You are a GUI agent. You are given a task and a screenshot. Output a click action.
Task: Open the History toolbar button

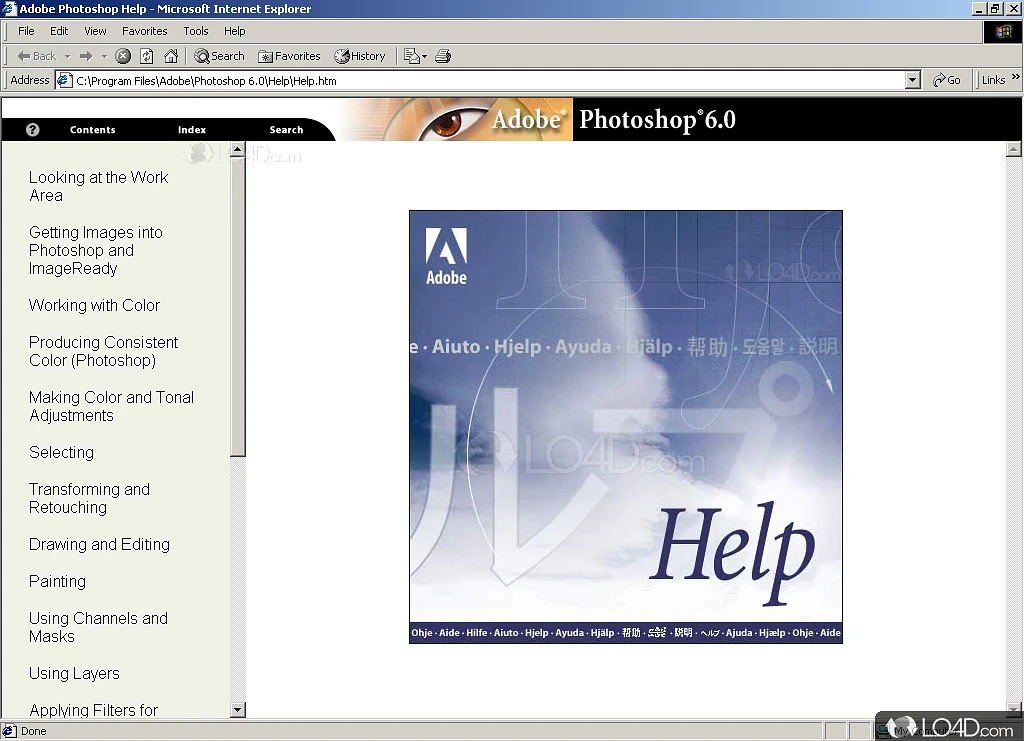(360, 57)
